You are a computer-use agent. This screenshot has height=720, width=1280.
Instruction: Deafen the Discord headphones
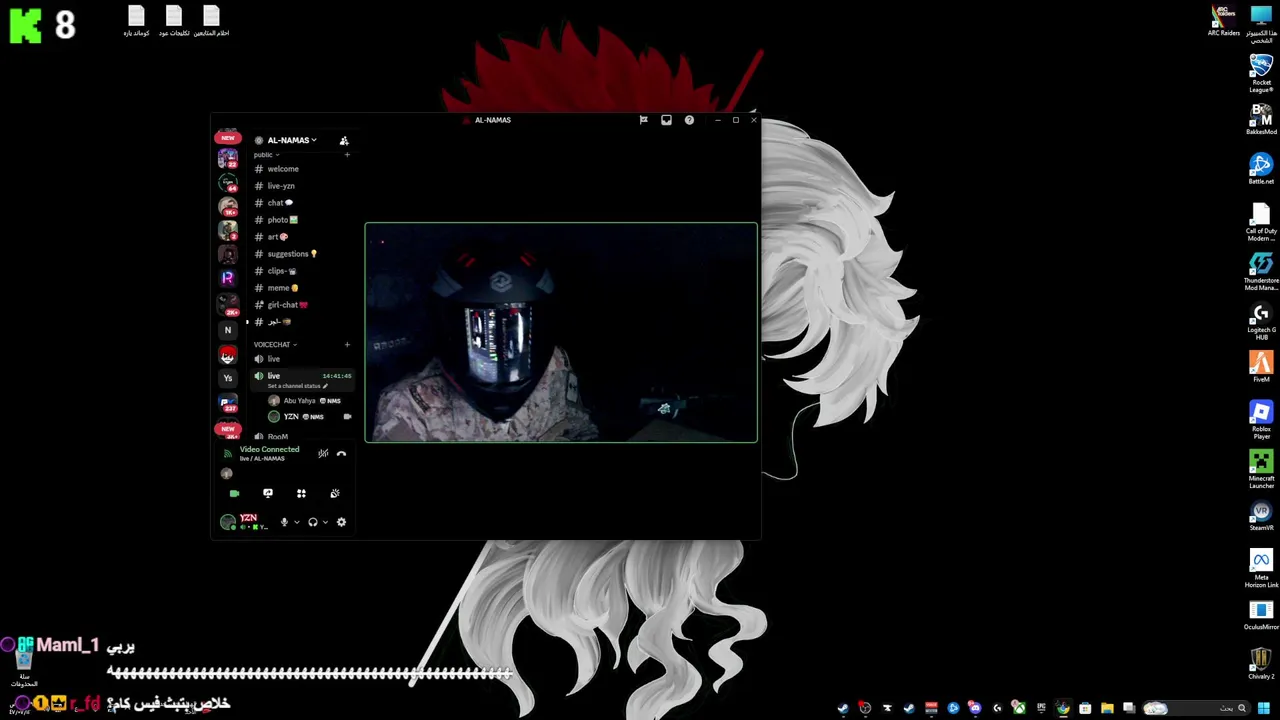click(x=313, y=522)
